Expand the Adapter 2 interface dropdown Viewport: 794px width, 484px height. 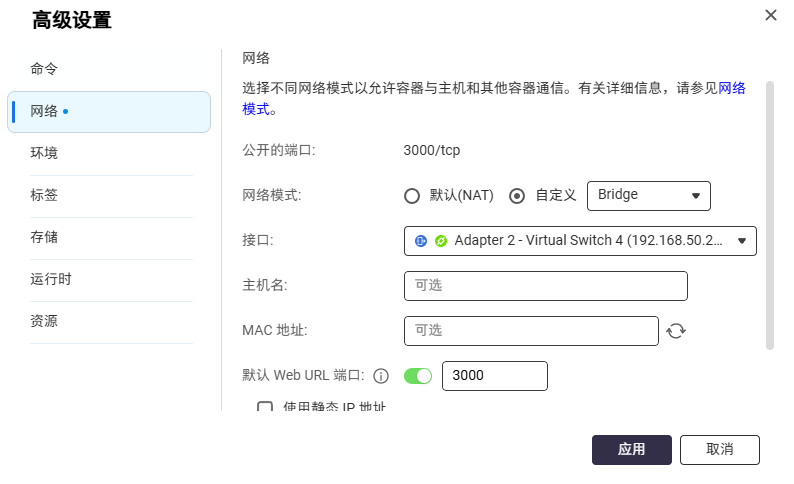pos(580,241)
